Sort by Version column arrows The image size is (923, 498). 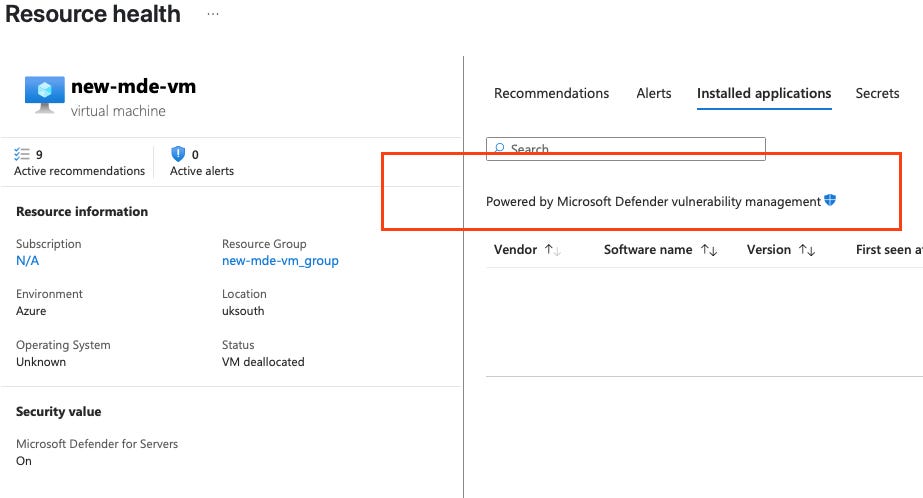click(x=806, y=250)
